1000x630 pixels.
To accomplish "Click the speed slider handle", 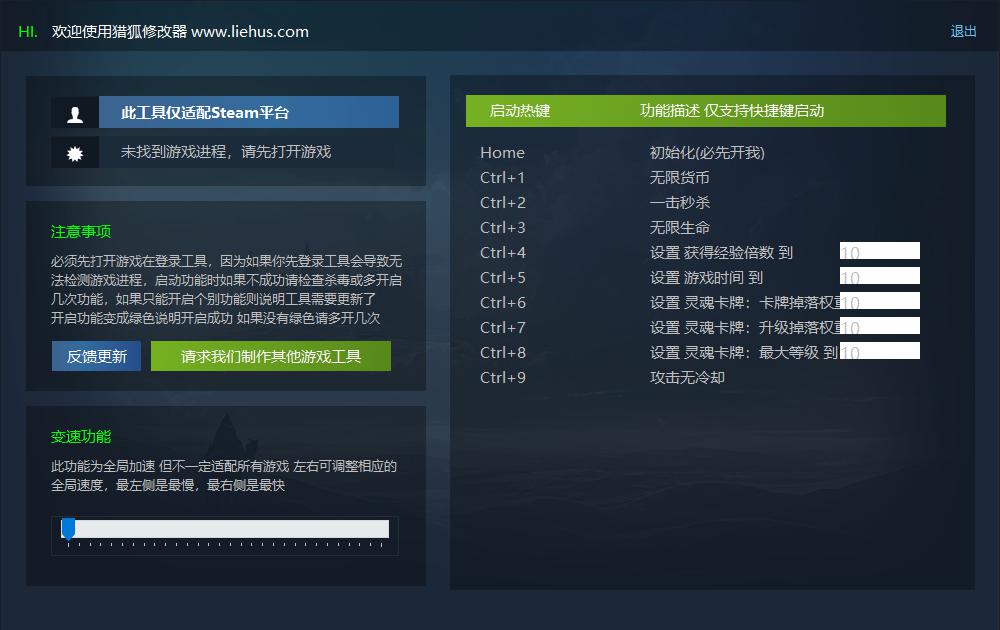I will point(68,529).
